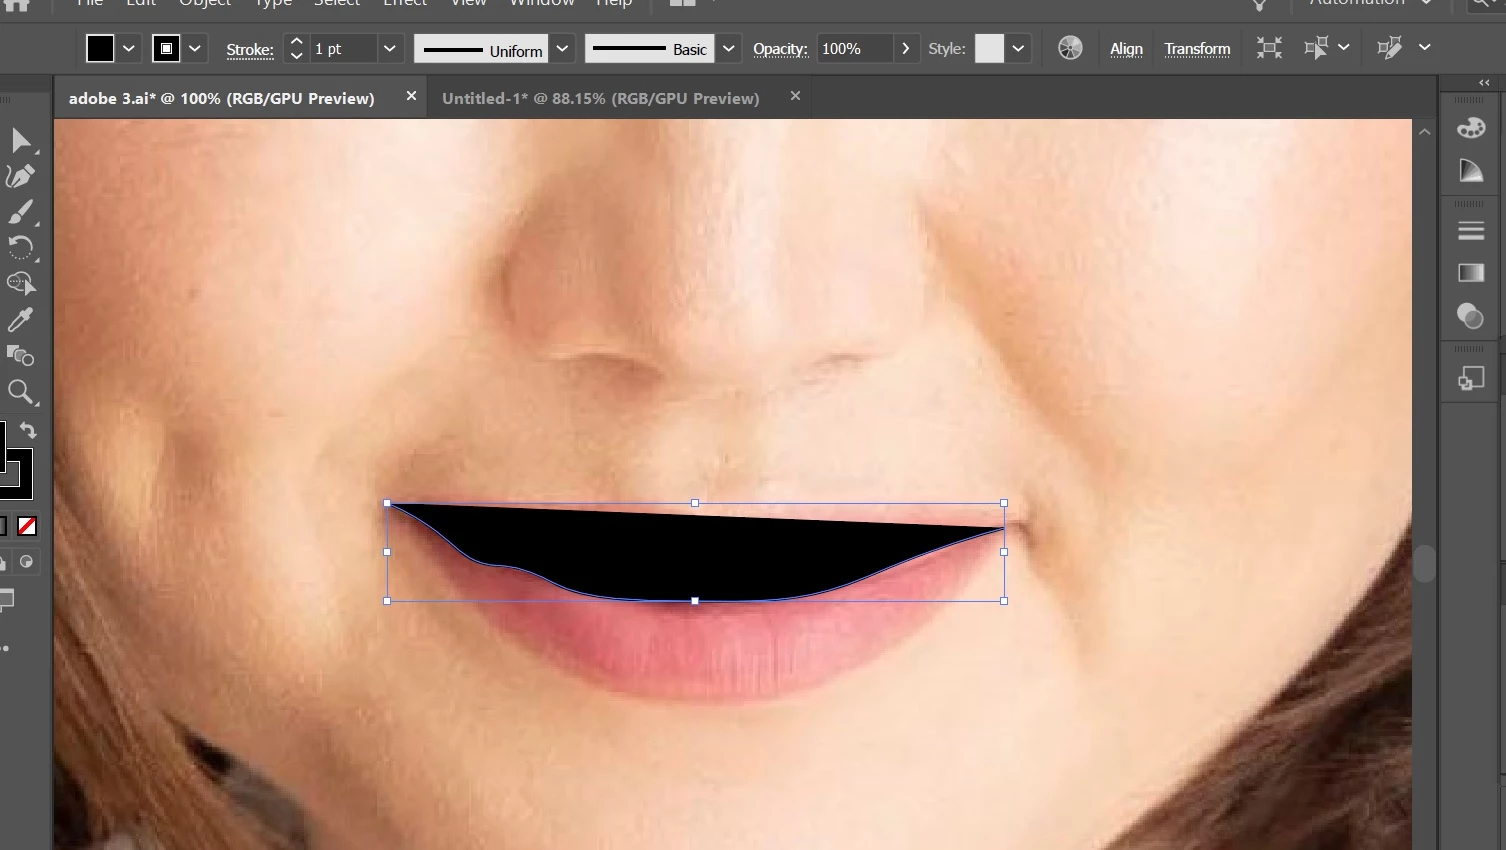
Task: Click the Graphic Style swatch
Action: [989, 48]
